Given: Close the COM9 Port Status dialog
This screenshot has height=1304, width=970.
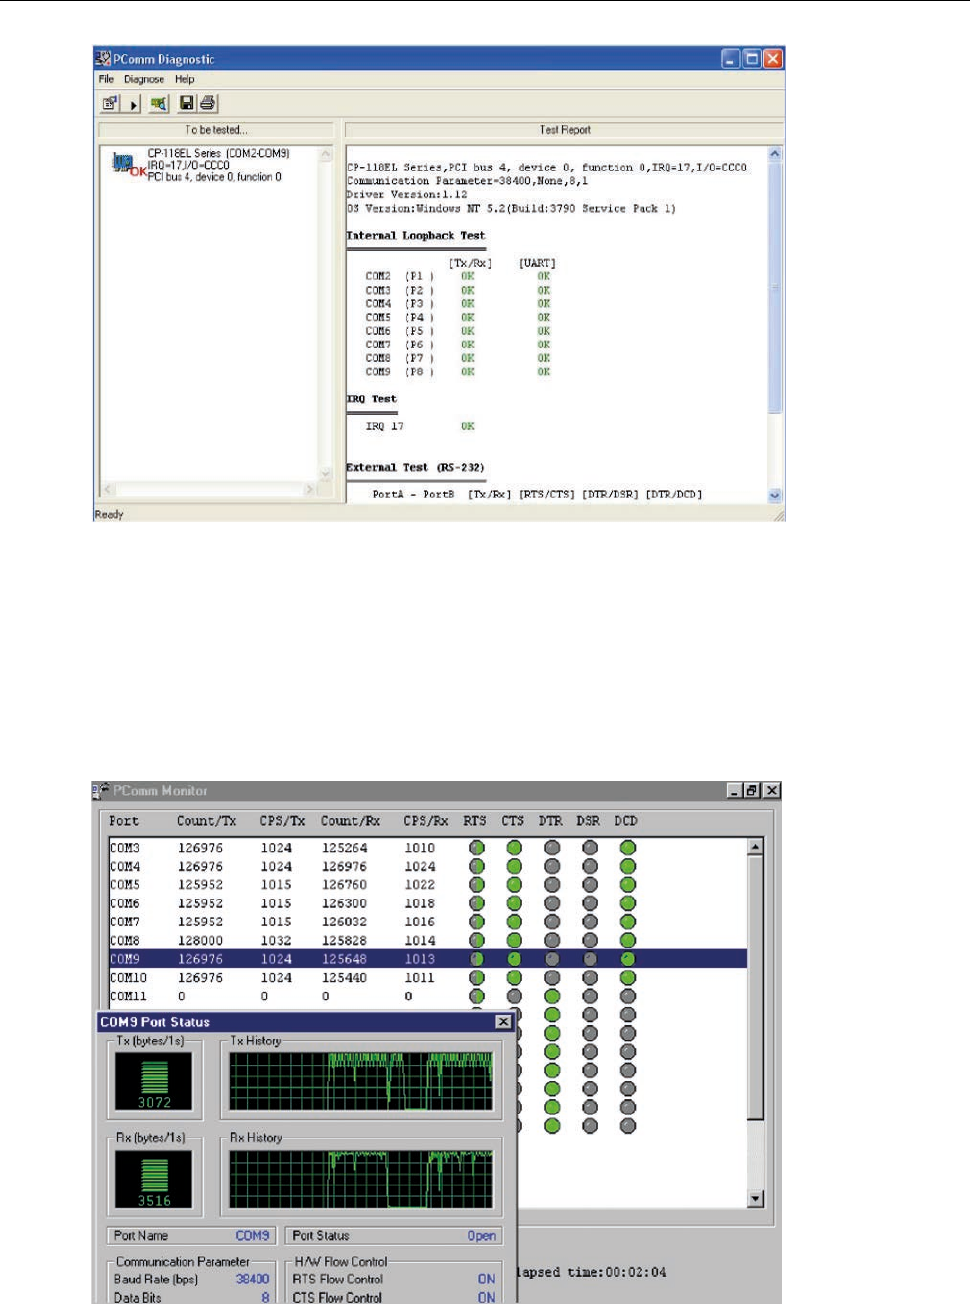Looking at the screenshot, I should coord(503,1022).
